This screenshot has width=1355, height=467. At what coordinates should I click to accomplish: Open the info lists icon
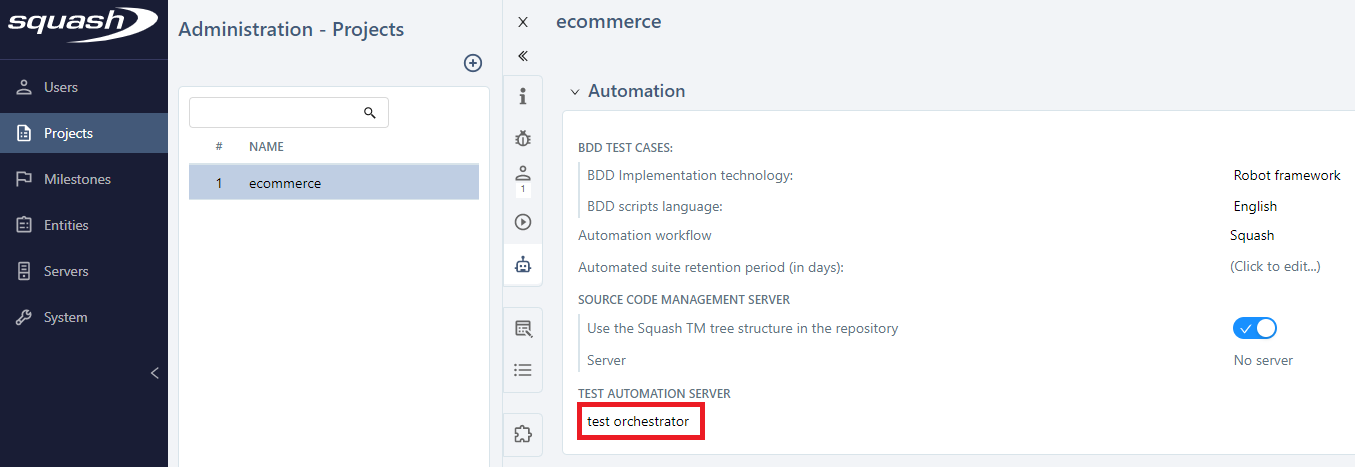tap(522, 370)
